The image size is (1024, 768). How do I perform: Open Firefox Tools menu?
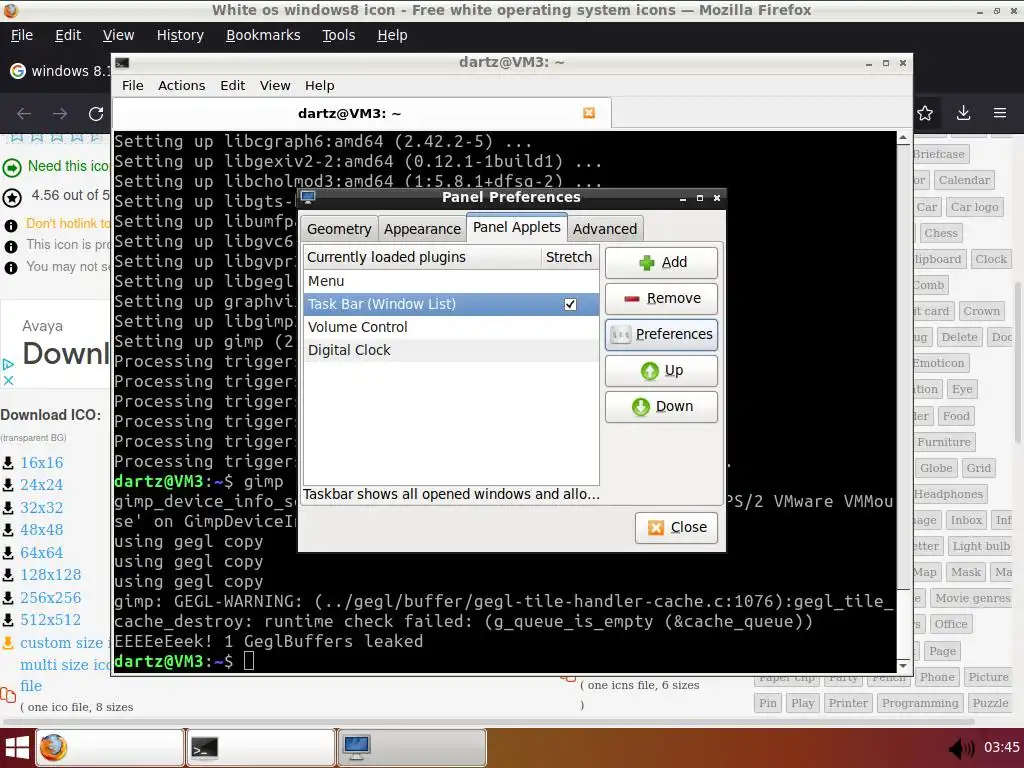(338, 35)
